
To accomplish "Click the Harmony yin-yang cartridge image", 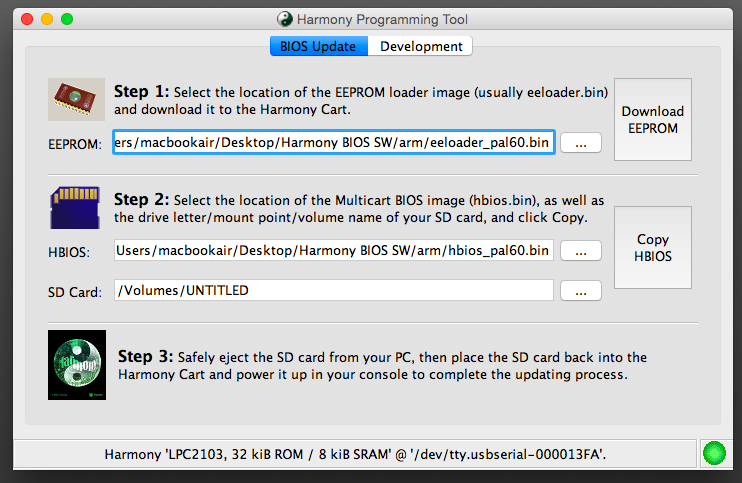I will pyautogui.click(x=77, y=365).
